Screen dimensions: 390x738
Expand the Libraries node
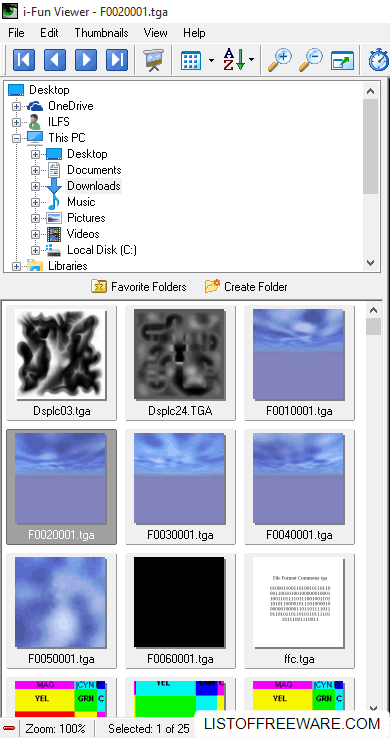pos(16,266)
